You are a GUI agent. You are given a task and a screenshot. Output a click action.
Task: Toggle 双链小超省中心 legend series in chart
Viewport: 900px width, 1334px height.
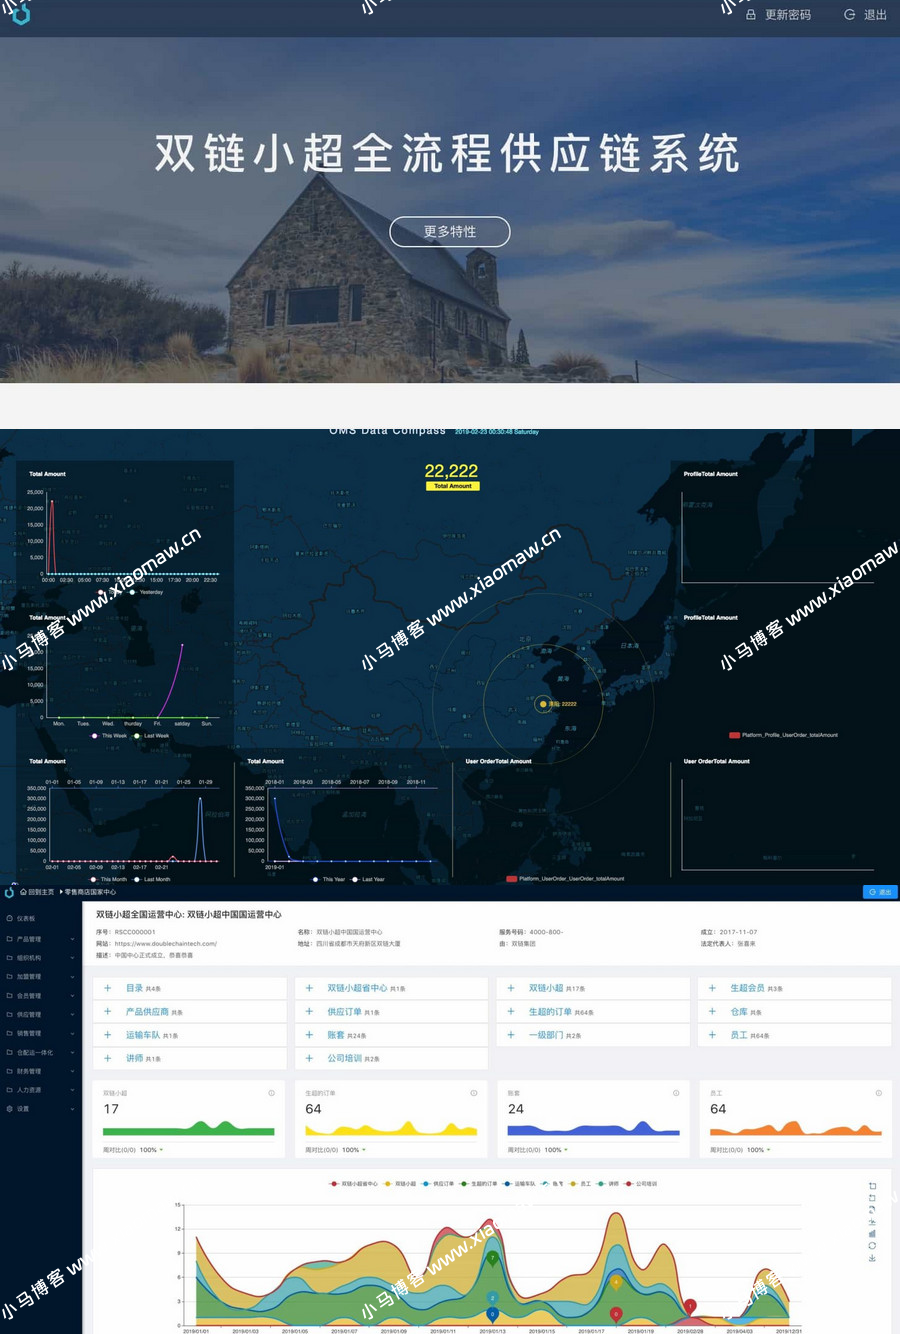click(353, 1184)
